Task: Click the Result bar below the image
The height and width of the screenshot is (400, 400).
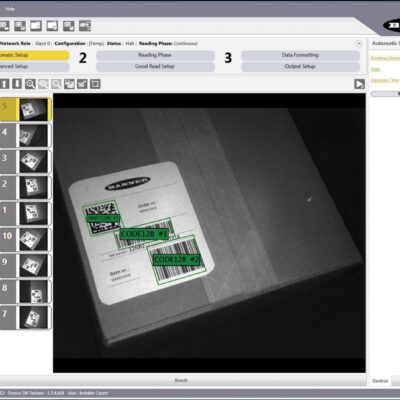Action: coord(183,380)
